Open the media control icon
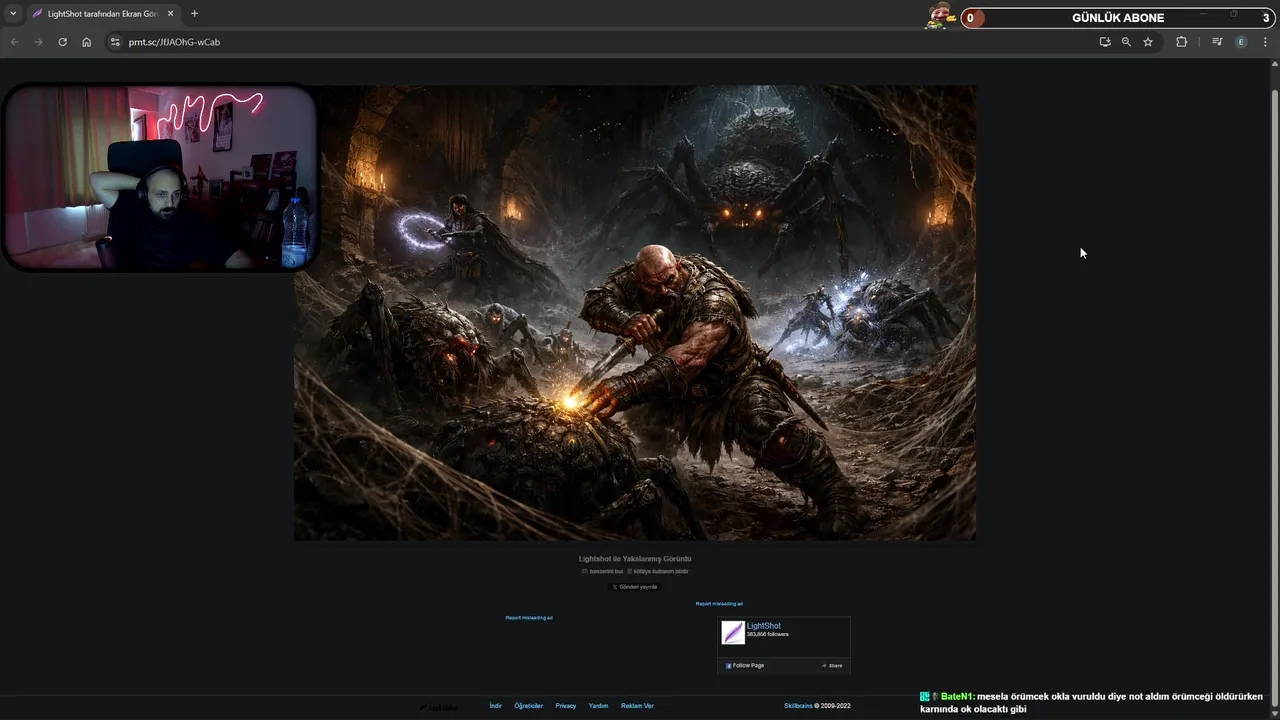 [1217, 42]
